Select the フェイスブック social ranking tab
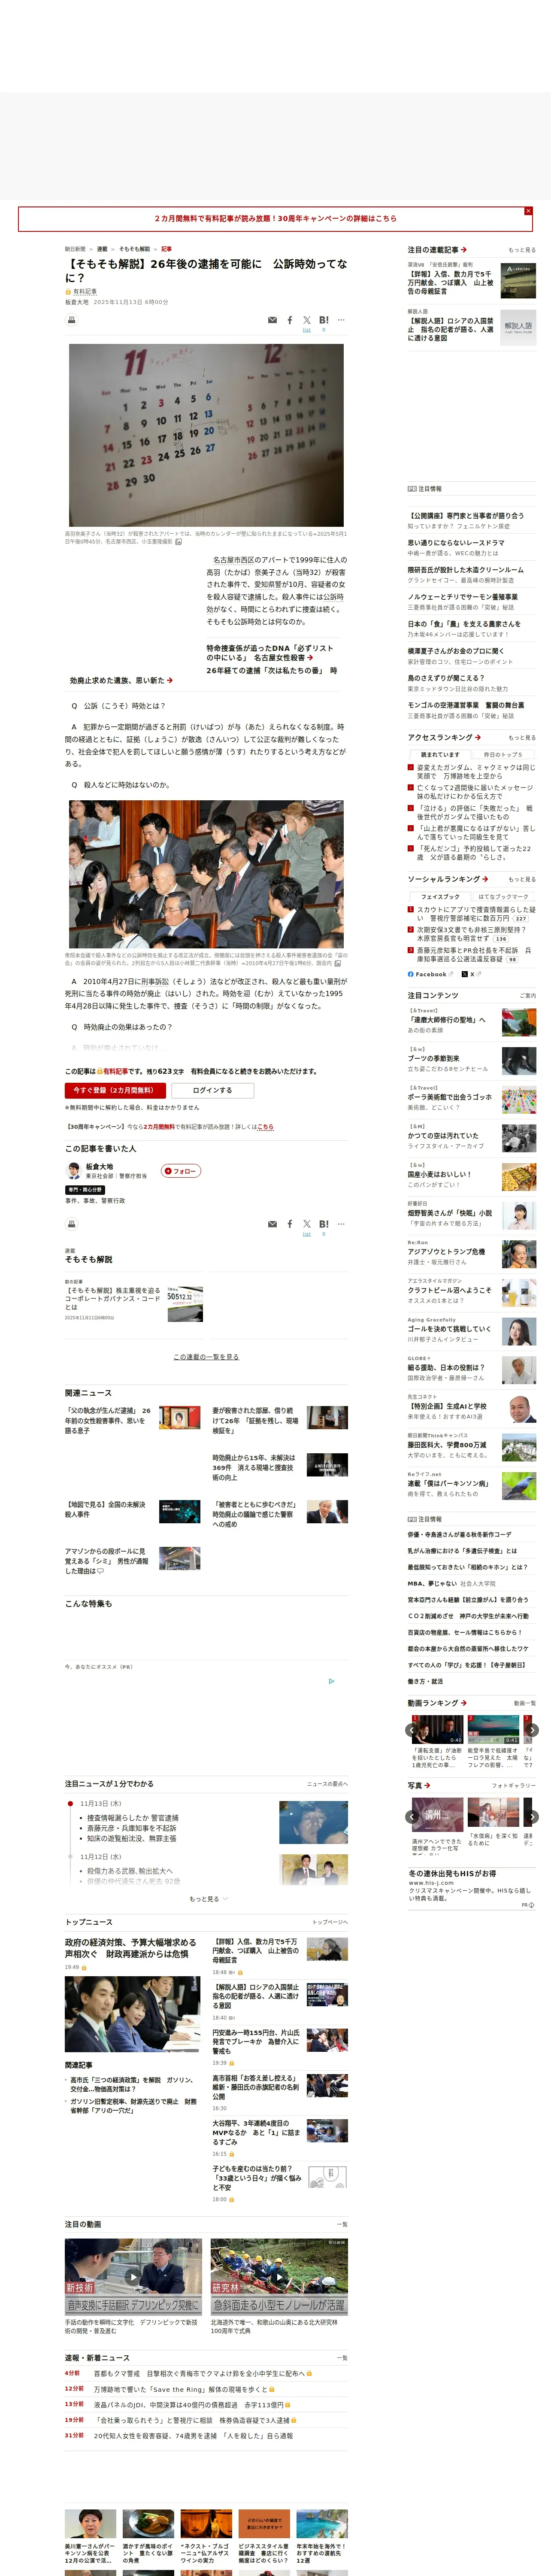551x2576 pixels. pos(440,897)
